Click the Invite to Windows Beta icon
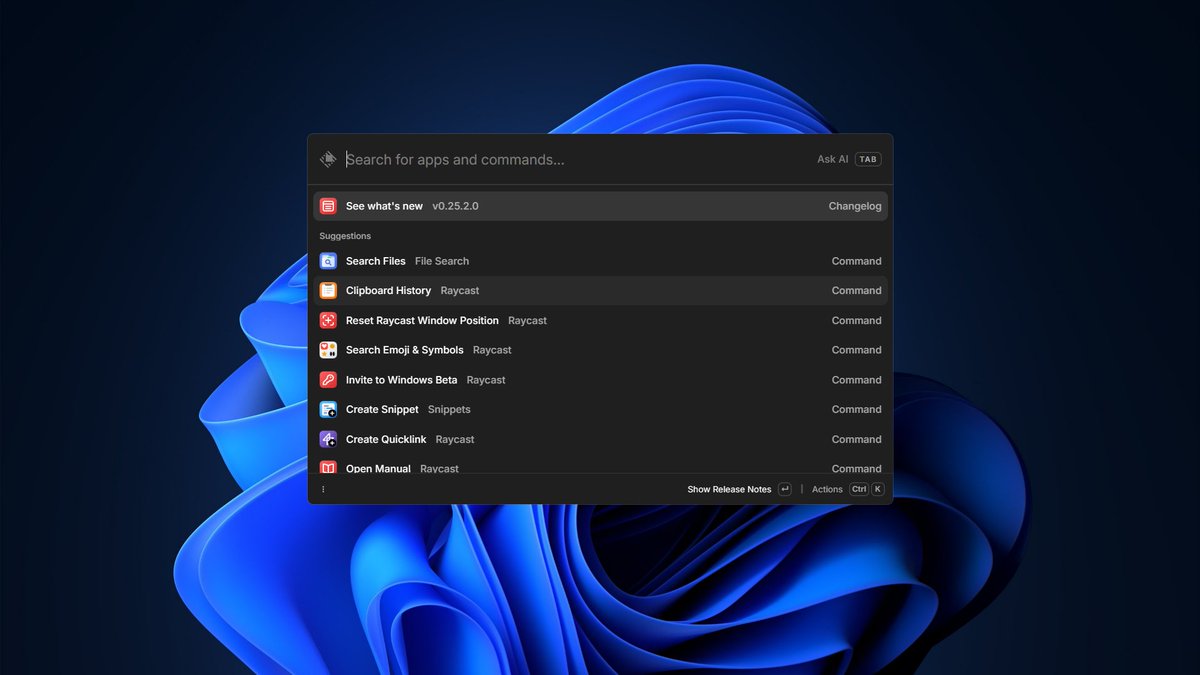This screenshot has height=675, width=1200. [x=328, y=380]
